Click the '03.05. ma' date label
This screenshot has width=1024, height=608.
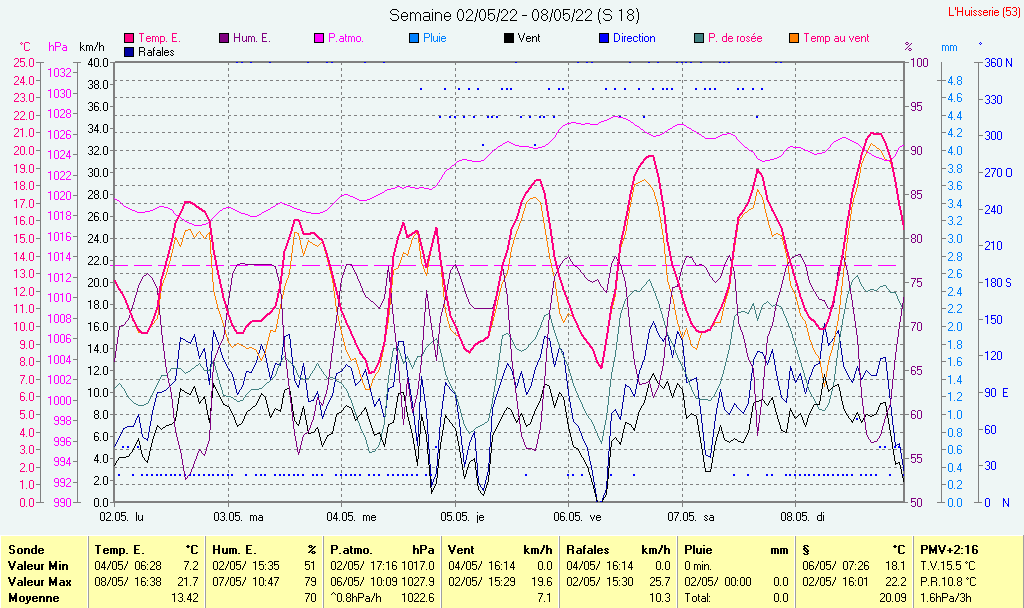tap(238, 517)
